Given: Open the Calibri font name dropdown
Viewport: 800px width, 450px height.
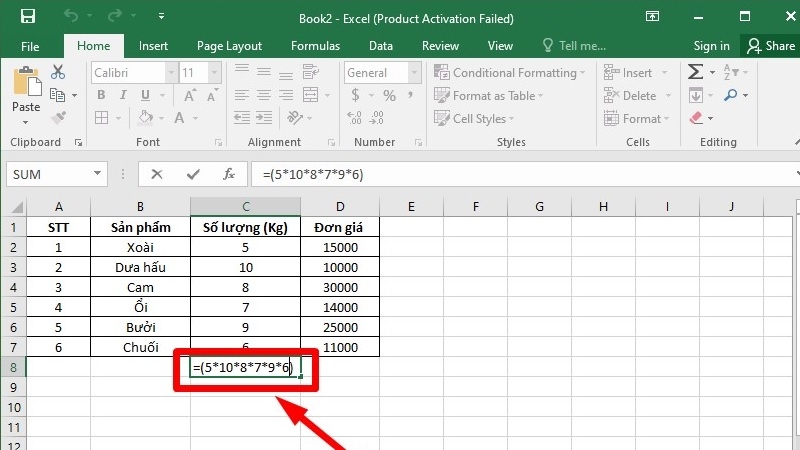Looking at the screenshot, I should (171, 72).
